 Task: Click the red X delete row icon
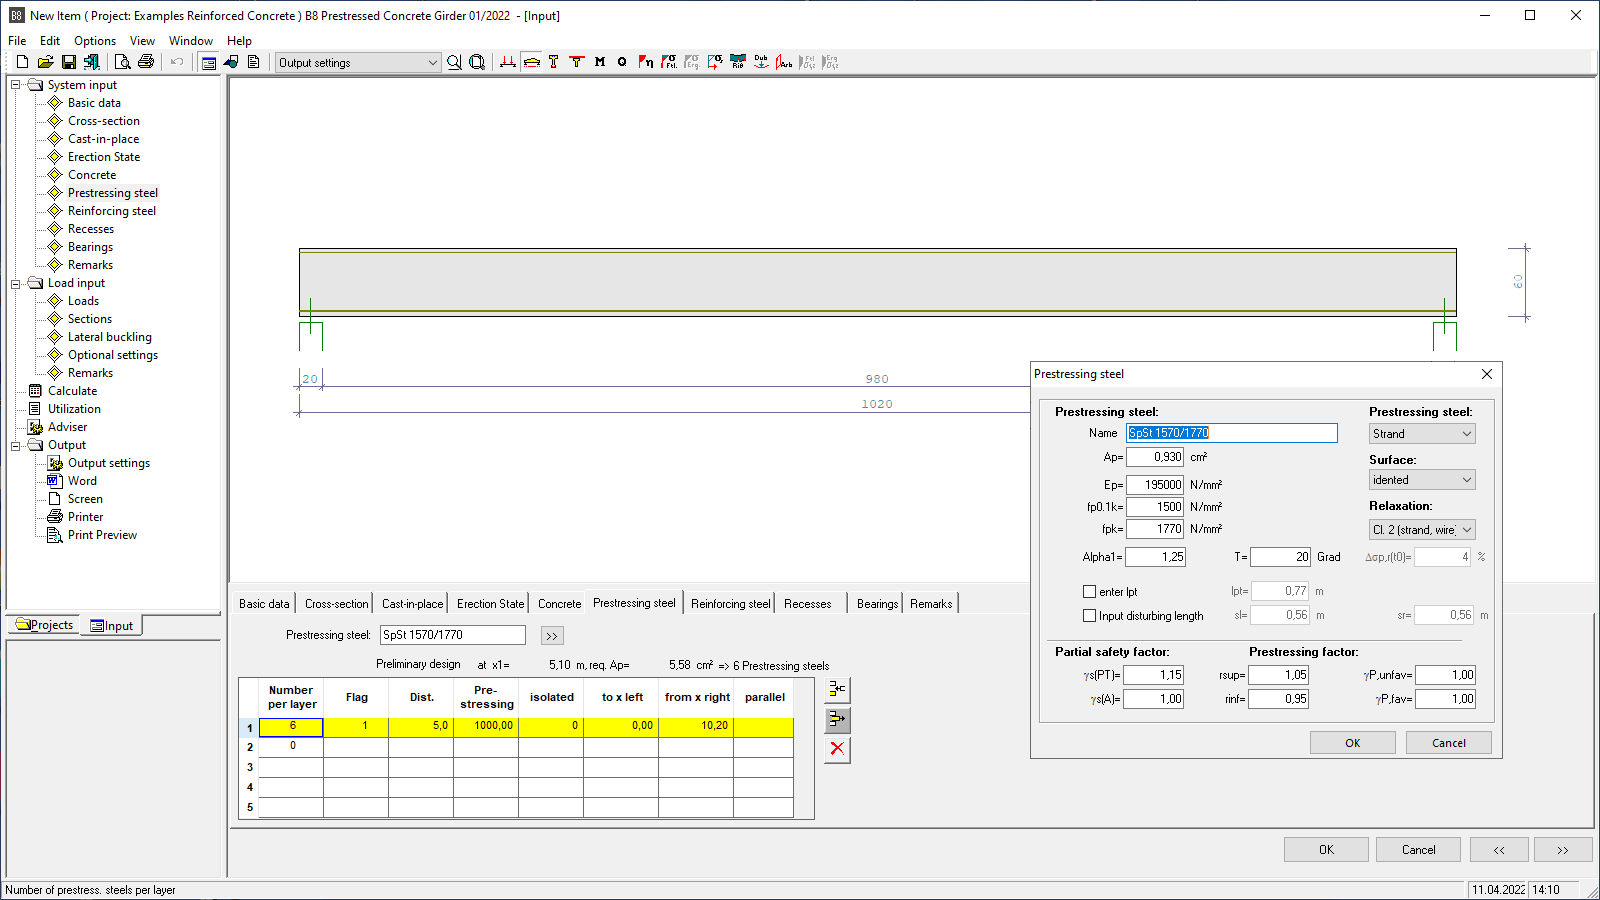click(x=837, y=749)
